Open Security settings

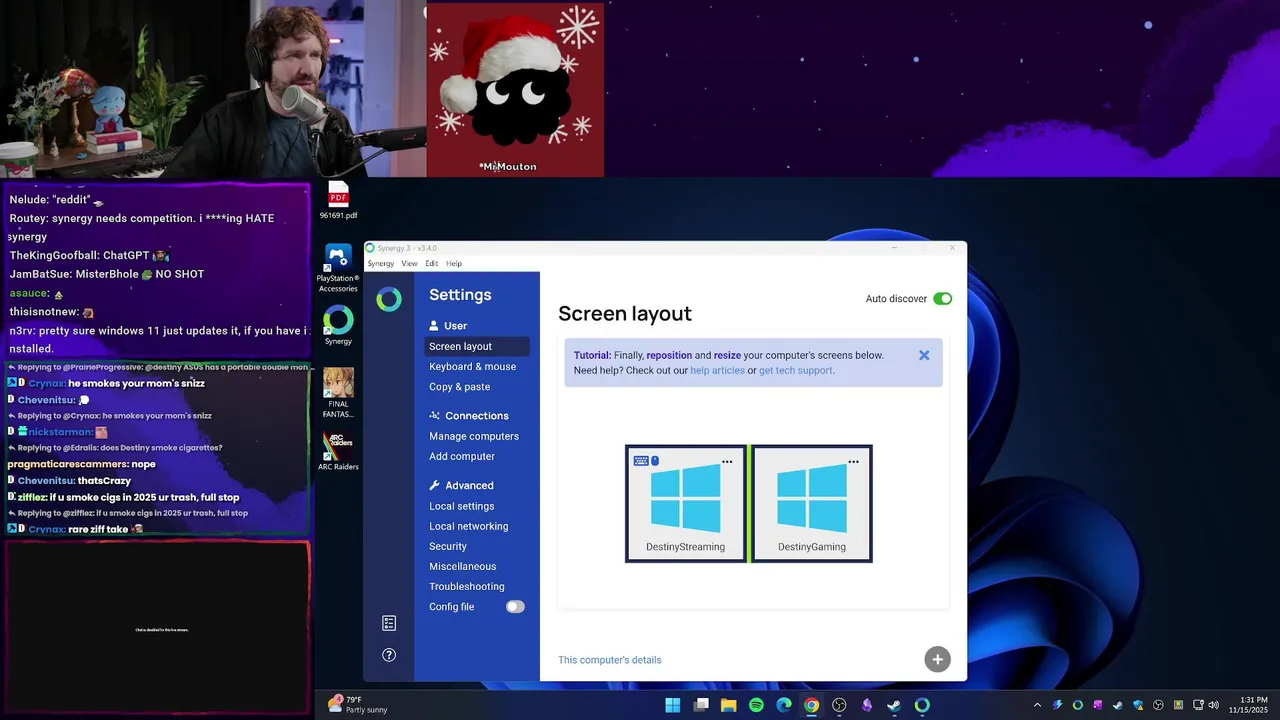click(x=448, y=546)
